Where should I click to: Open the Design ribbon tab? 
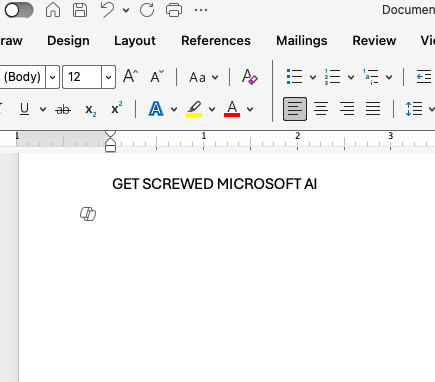click(x=68, y=41)
